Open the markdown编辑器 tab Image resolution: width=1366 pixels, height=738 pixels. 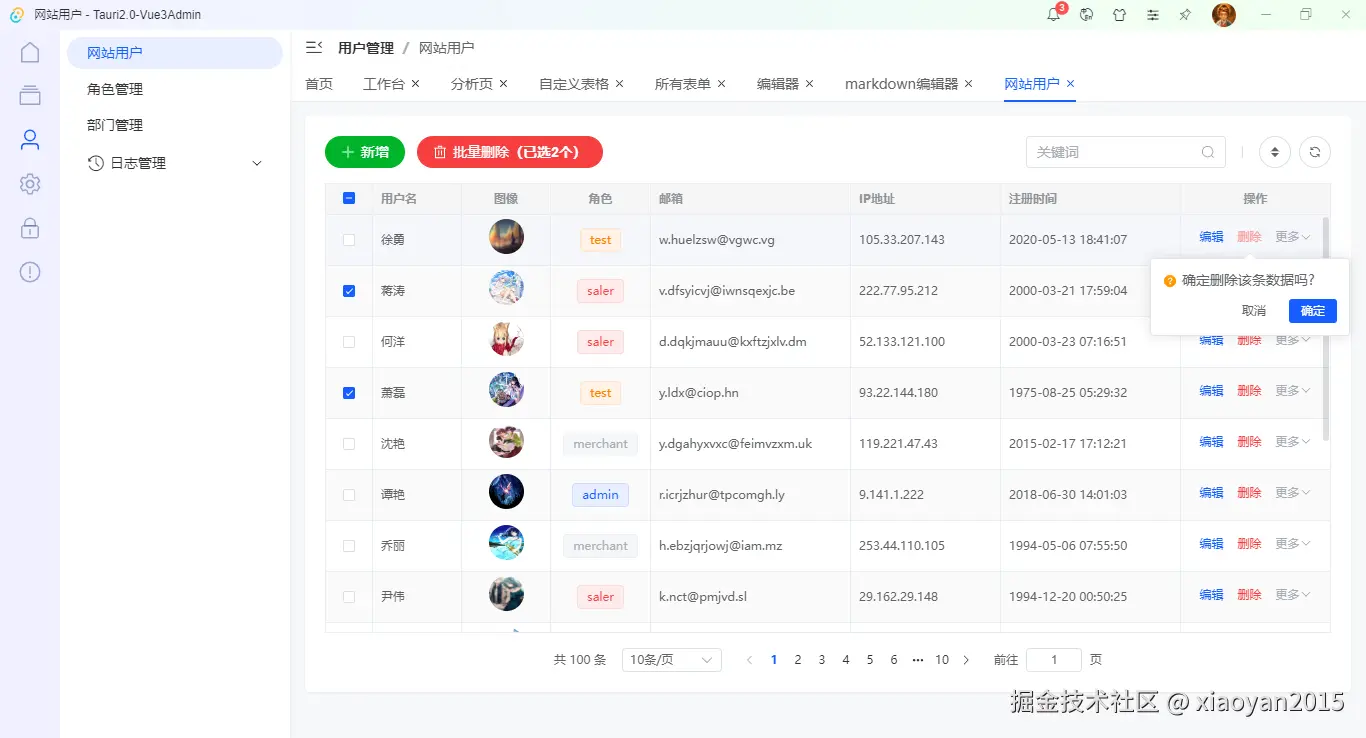point(901,84)
